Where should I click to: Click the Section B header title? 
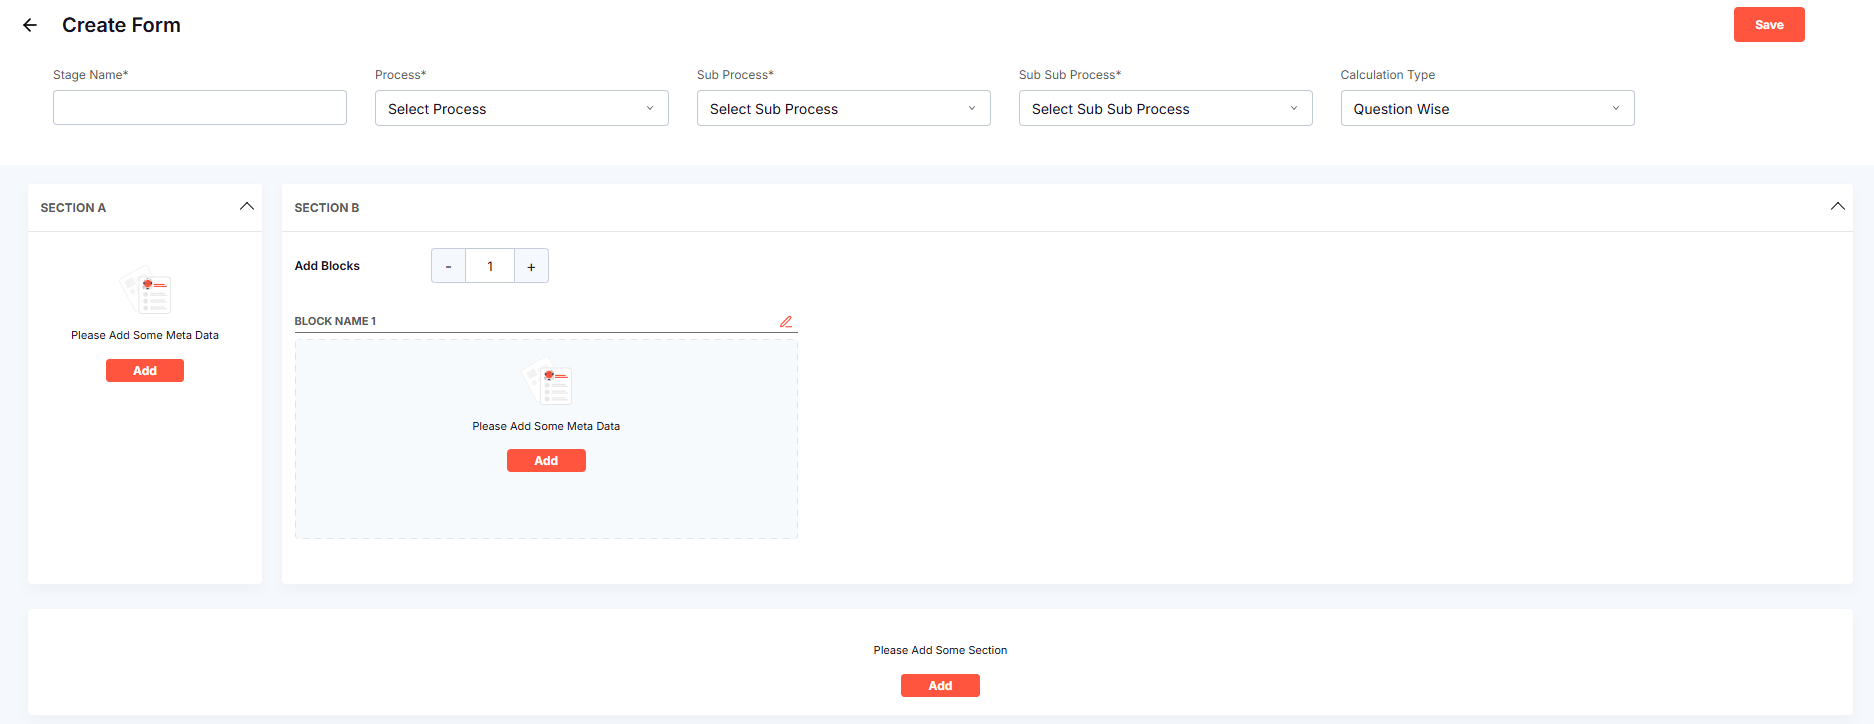click(327, 208)
